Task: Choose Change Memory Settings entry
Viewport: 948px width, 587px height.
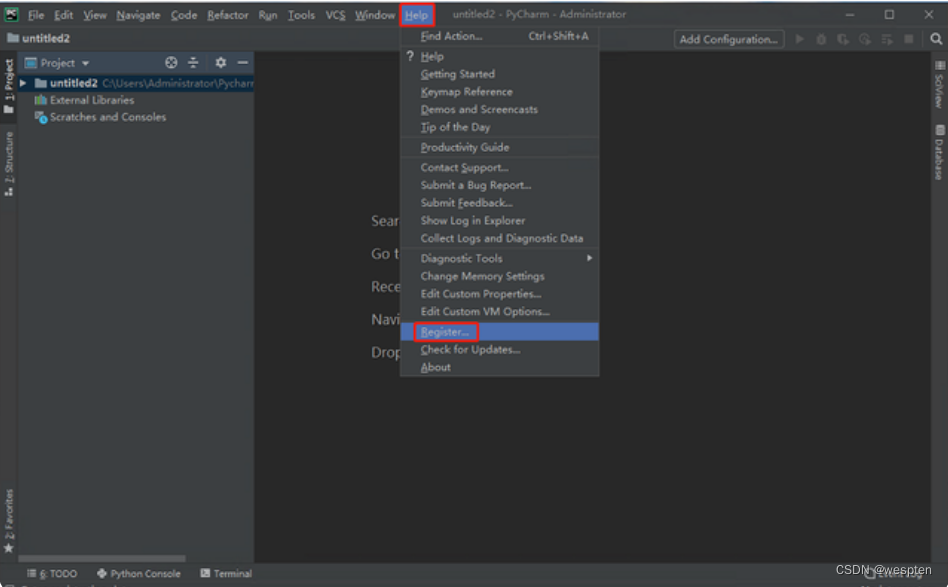Action: tap(499, 276)
